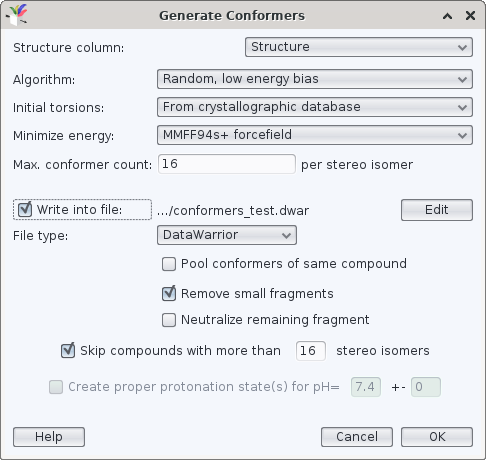Viewport: 486px width, 460px height.
Task: Expand the Algorithm dropdown
Action: click(x=315, y=79)
